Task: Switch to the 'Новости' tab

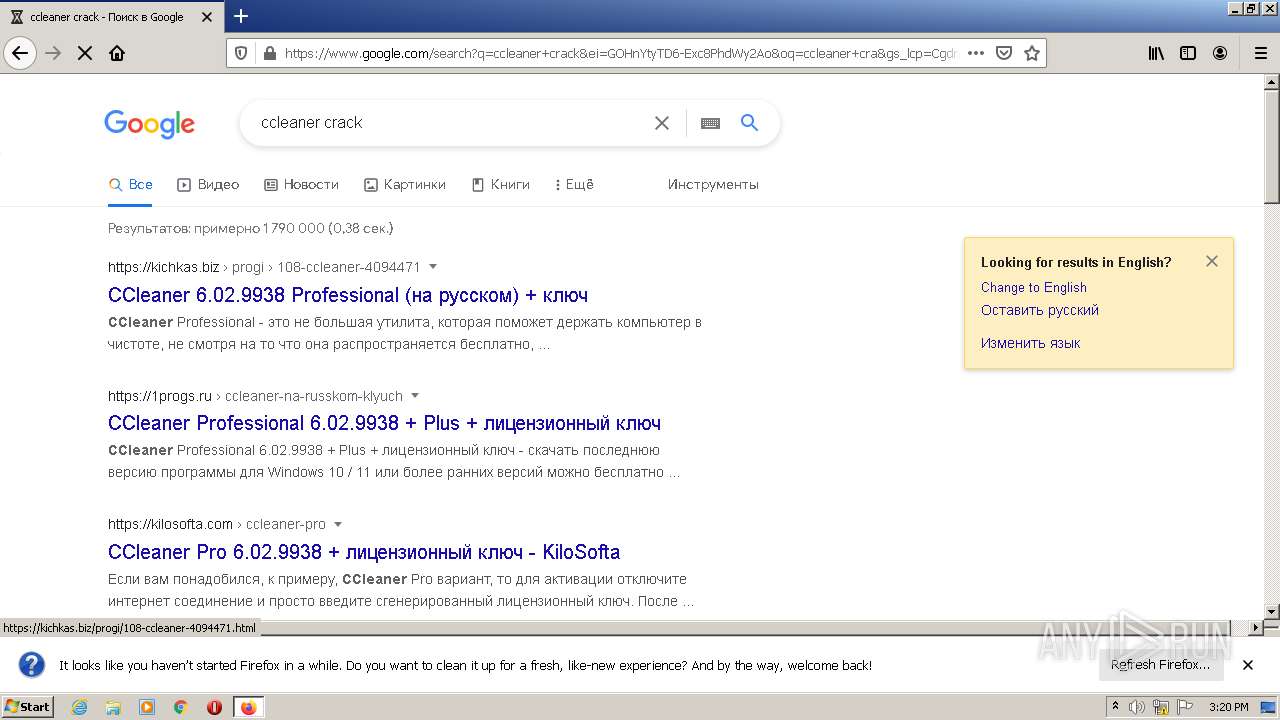Action: pyautogui.click(x=301, y=184)
